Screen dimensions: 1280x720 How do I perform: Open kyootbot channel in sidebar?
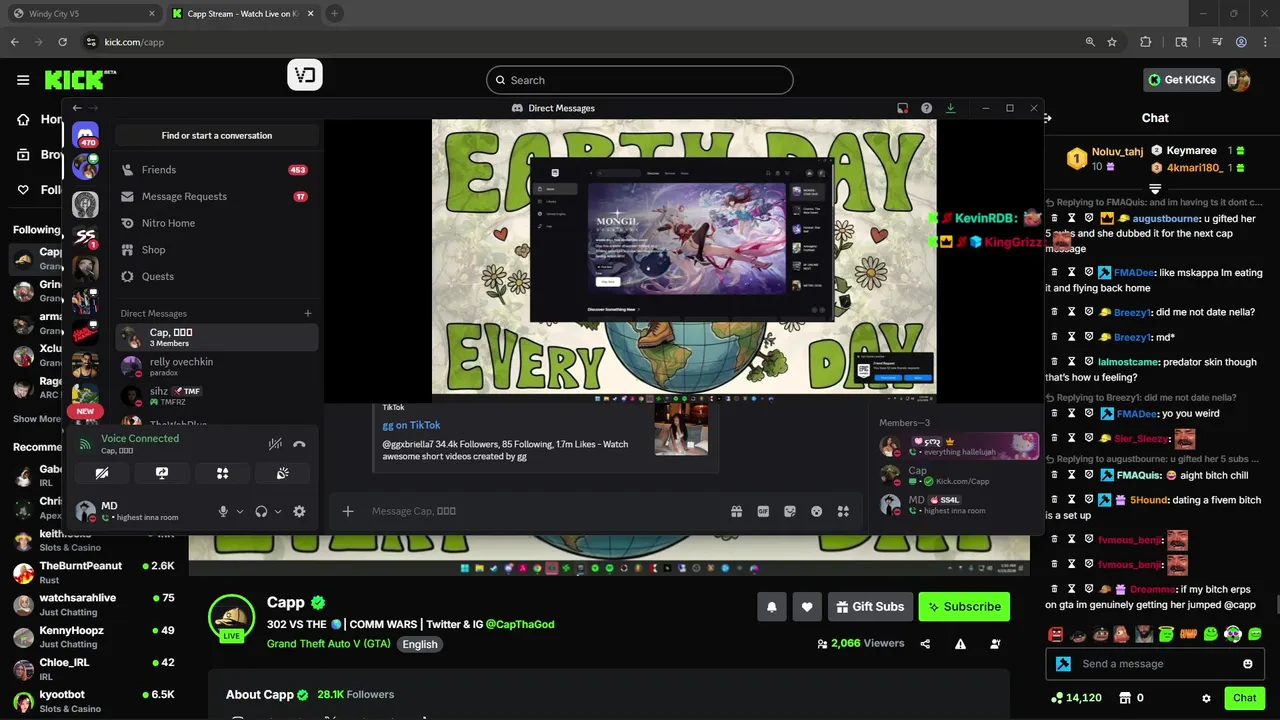click(x=94, y=700)
